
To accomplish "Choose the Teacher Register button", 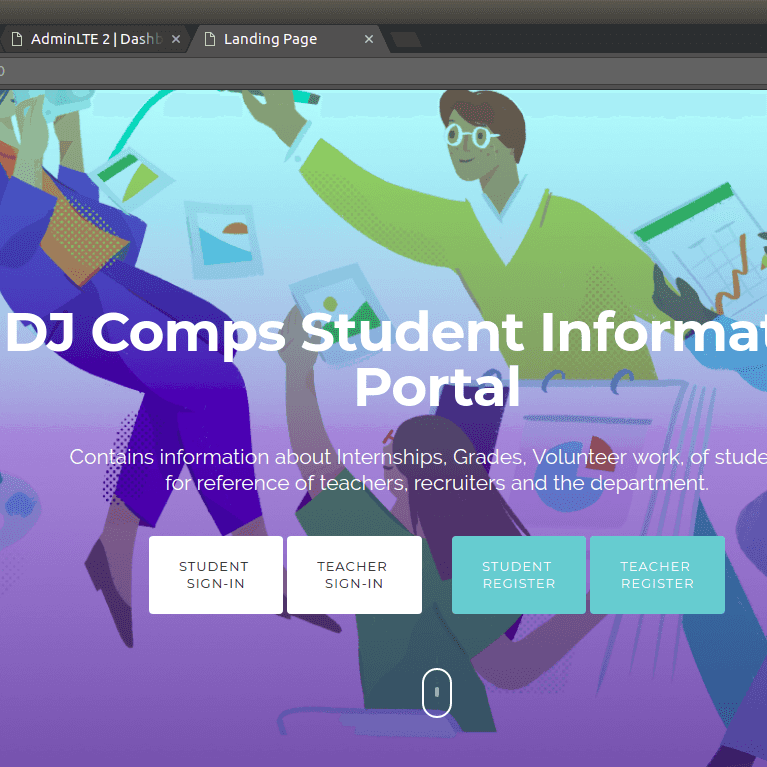I will pos(657,575).
